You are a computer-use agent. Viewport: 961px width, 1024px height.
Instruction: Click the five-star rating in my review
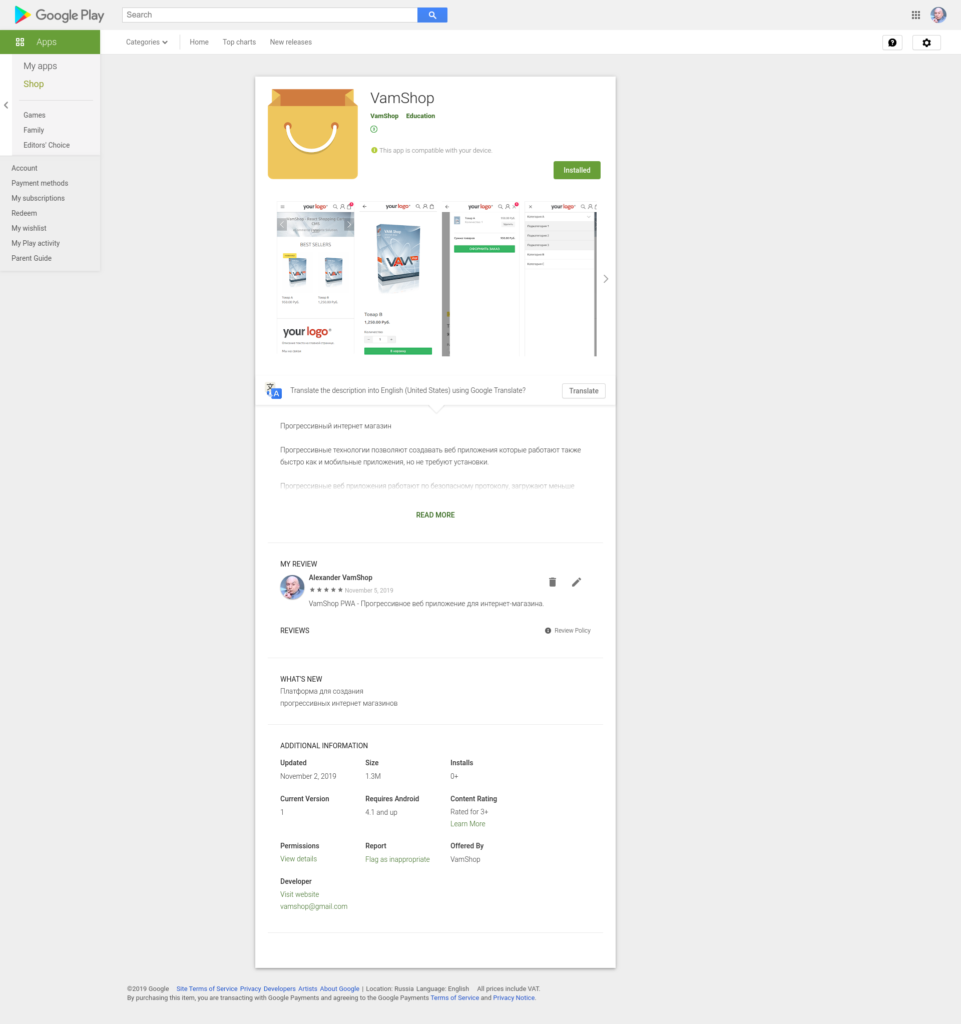pyautogui.click(x=326, y=590)
